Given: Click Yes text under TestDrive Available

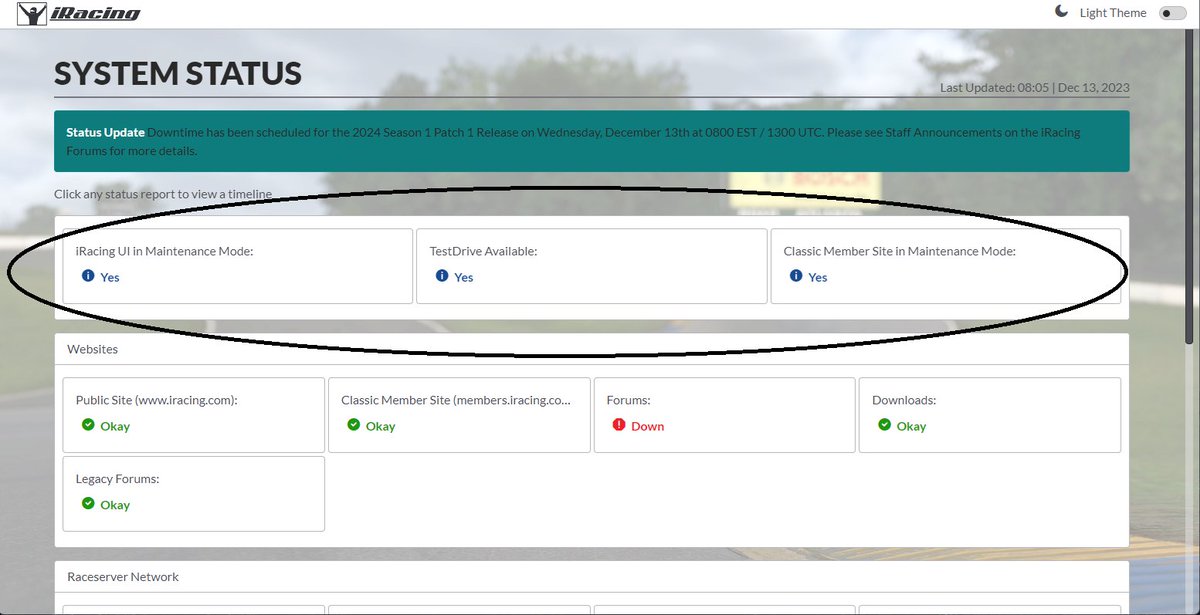Looking at the screenshot, I should pos(464,277).
